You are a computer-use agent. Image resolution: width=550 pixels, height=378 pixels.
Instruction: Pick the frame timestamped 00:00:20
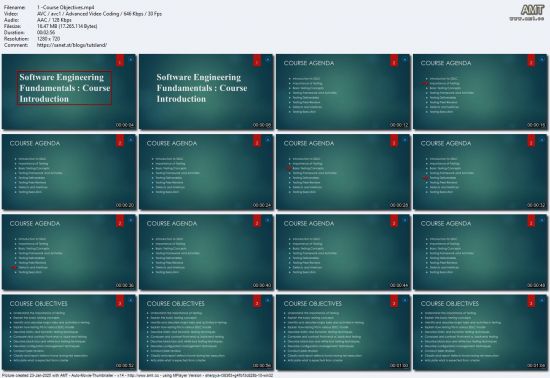pyautogui.click(x=69, y=172)
